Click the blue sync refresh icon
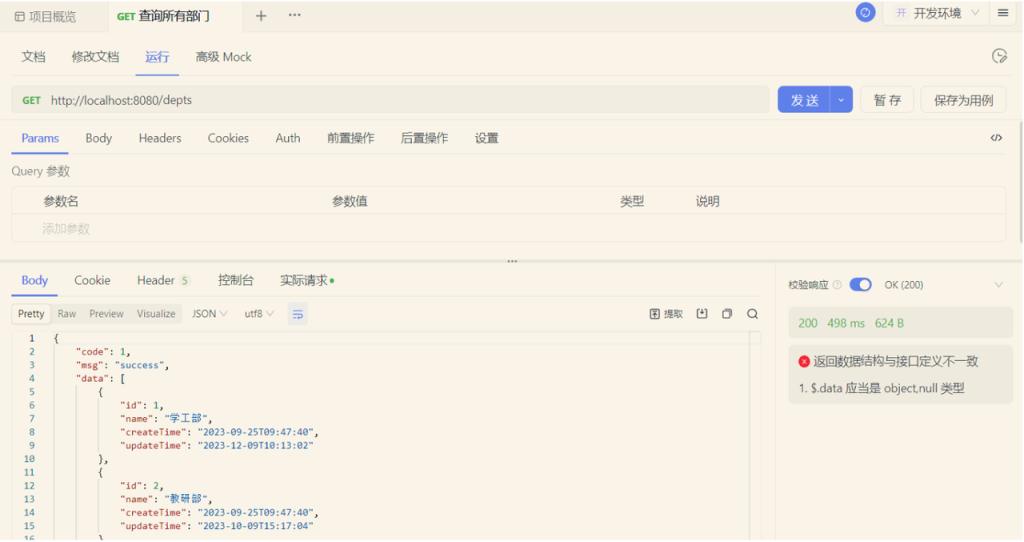The image size is (1024, 542). pos(865,13)
